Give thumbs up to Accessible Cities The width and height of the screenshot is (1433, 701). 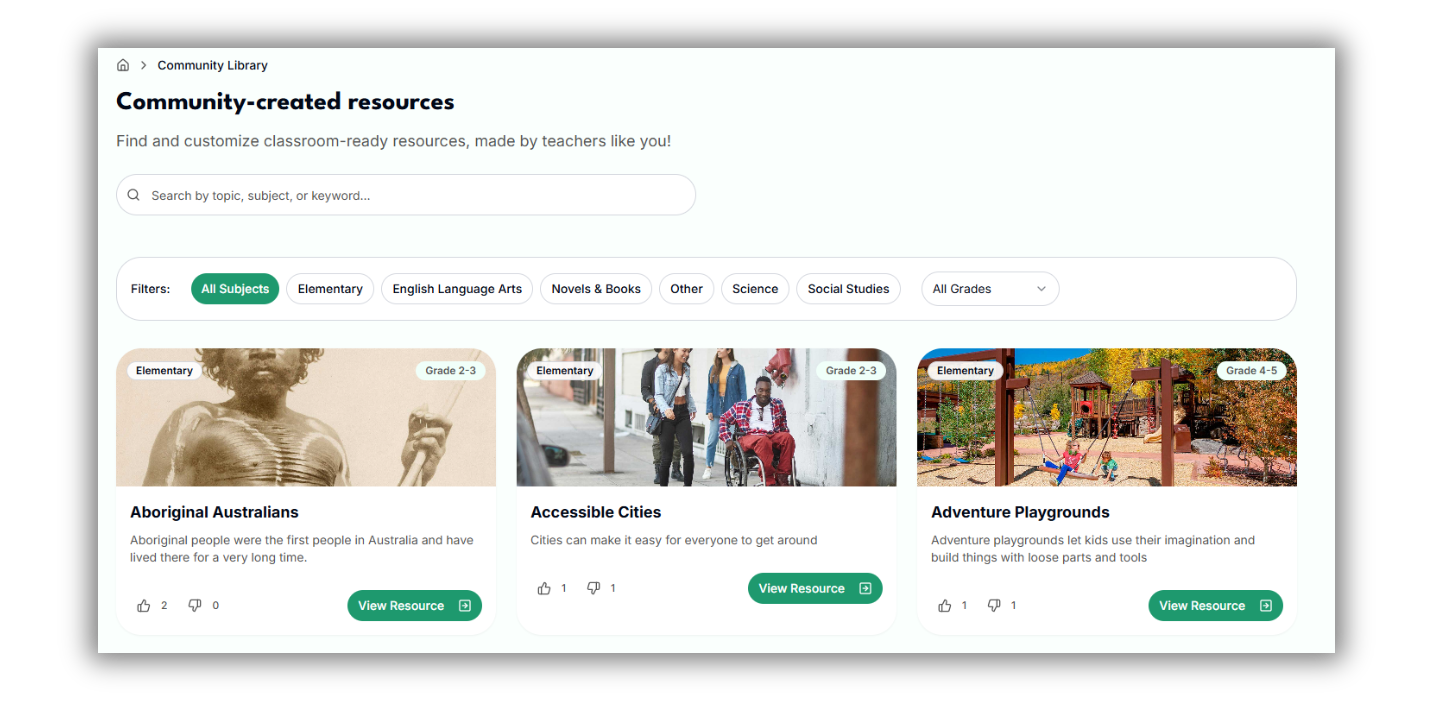click(544, 589)
